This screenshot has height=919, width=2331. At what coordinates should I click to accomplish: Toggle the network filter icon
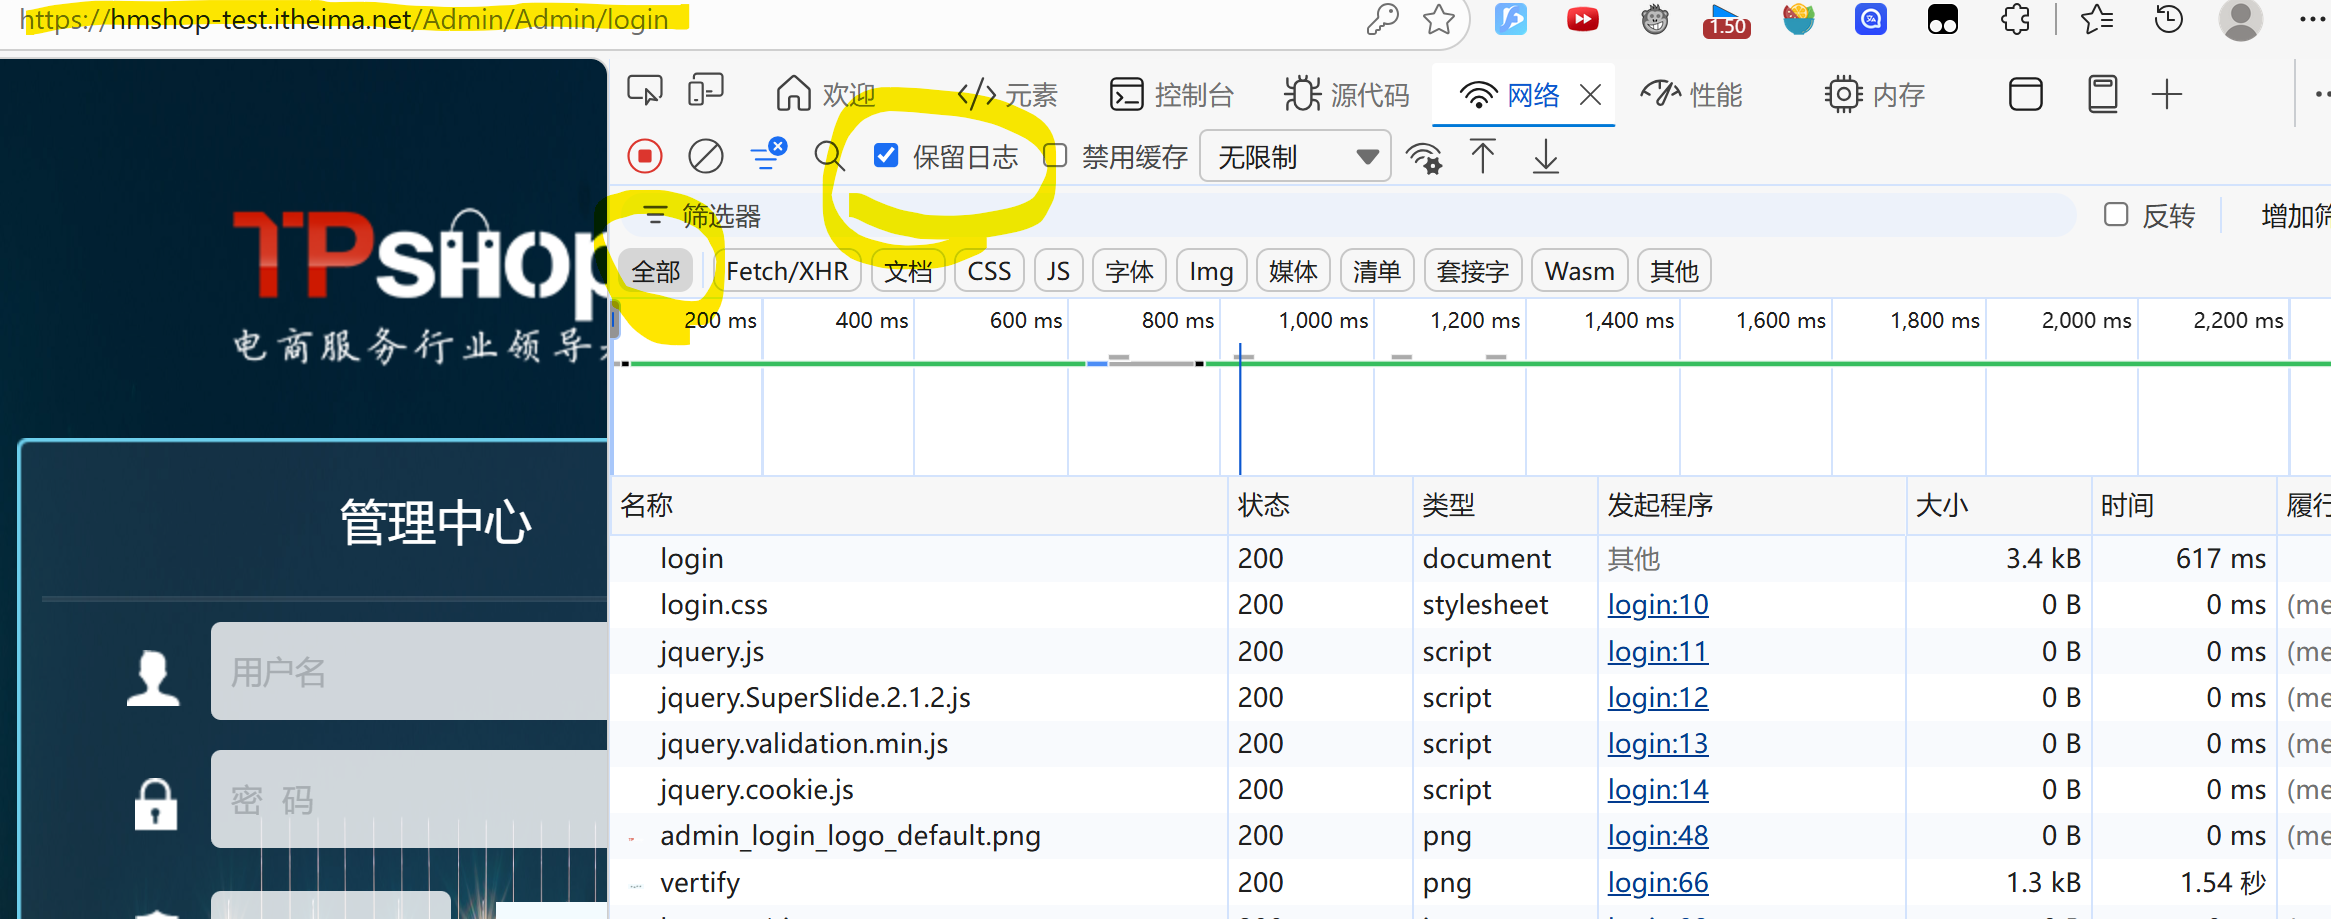pos(768,155)
